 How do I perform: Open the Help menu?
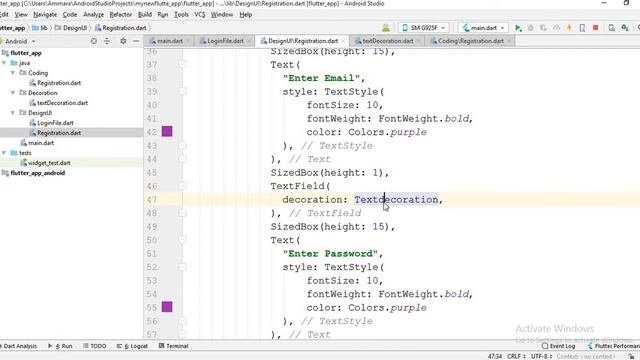(245, 15)
